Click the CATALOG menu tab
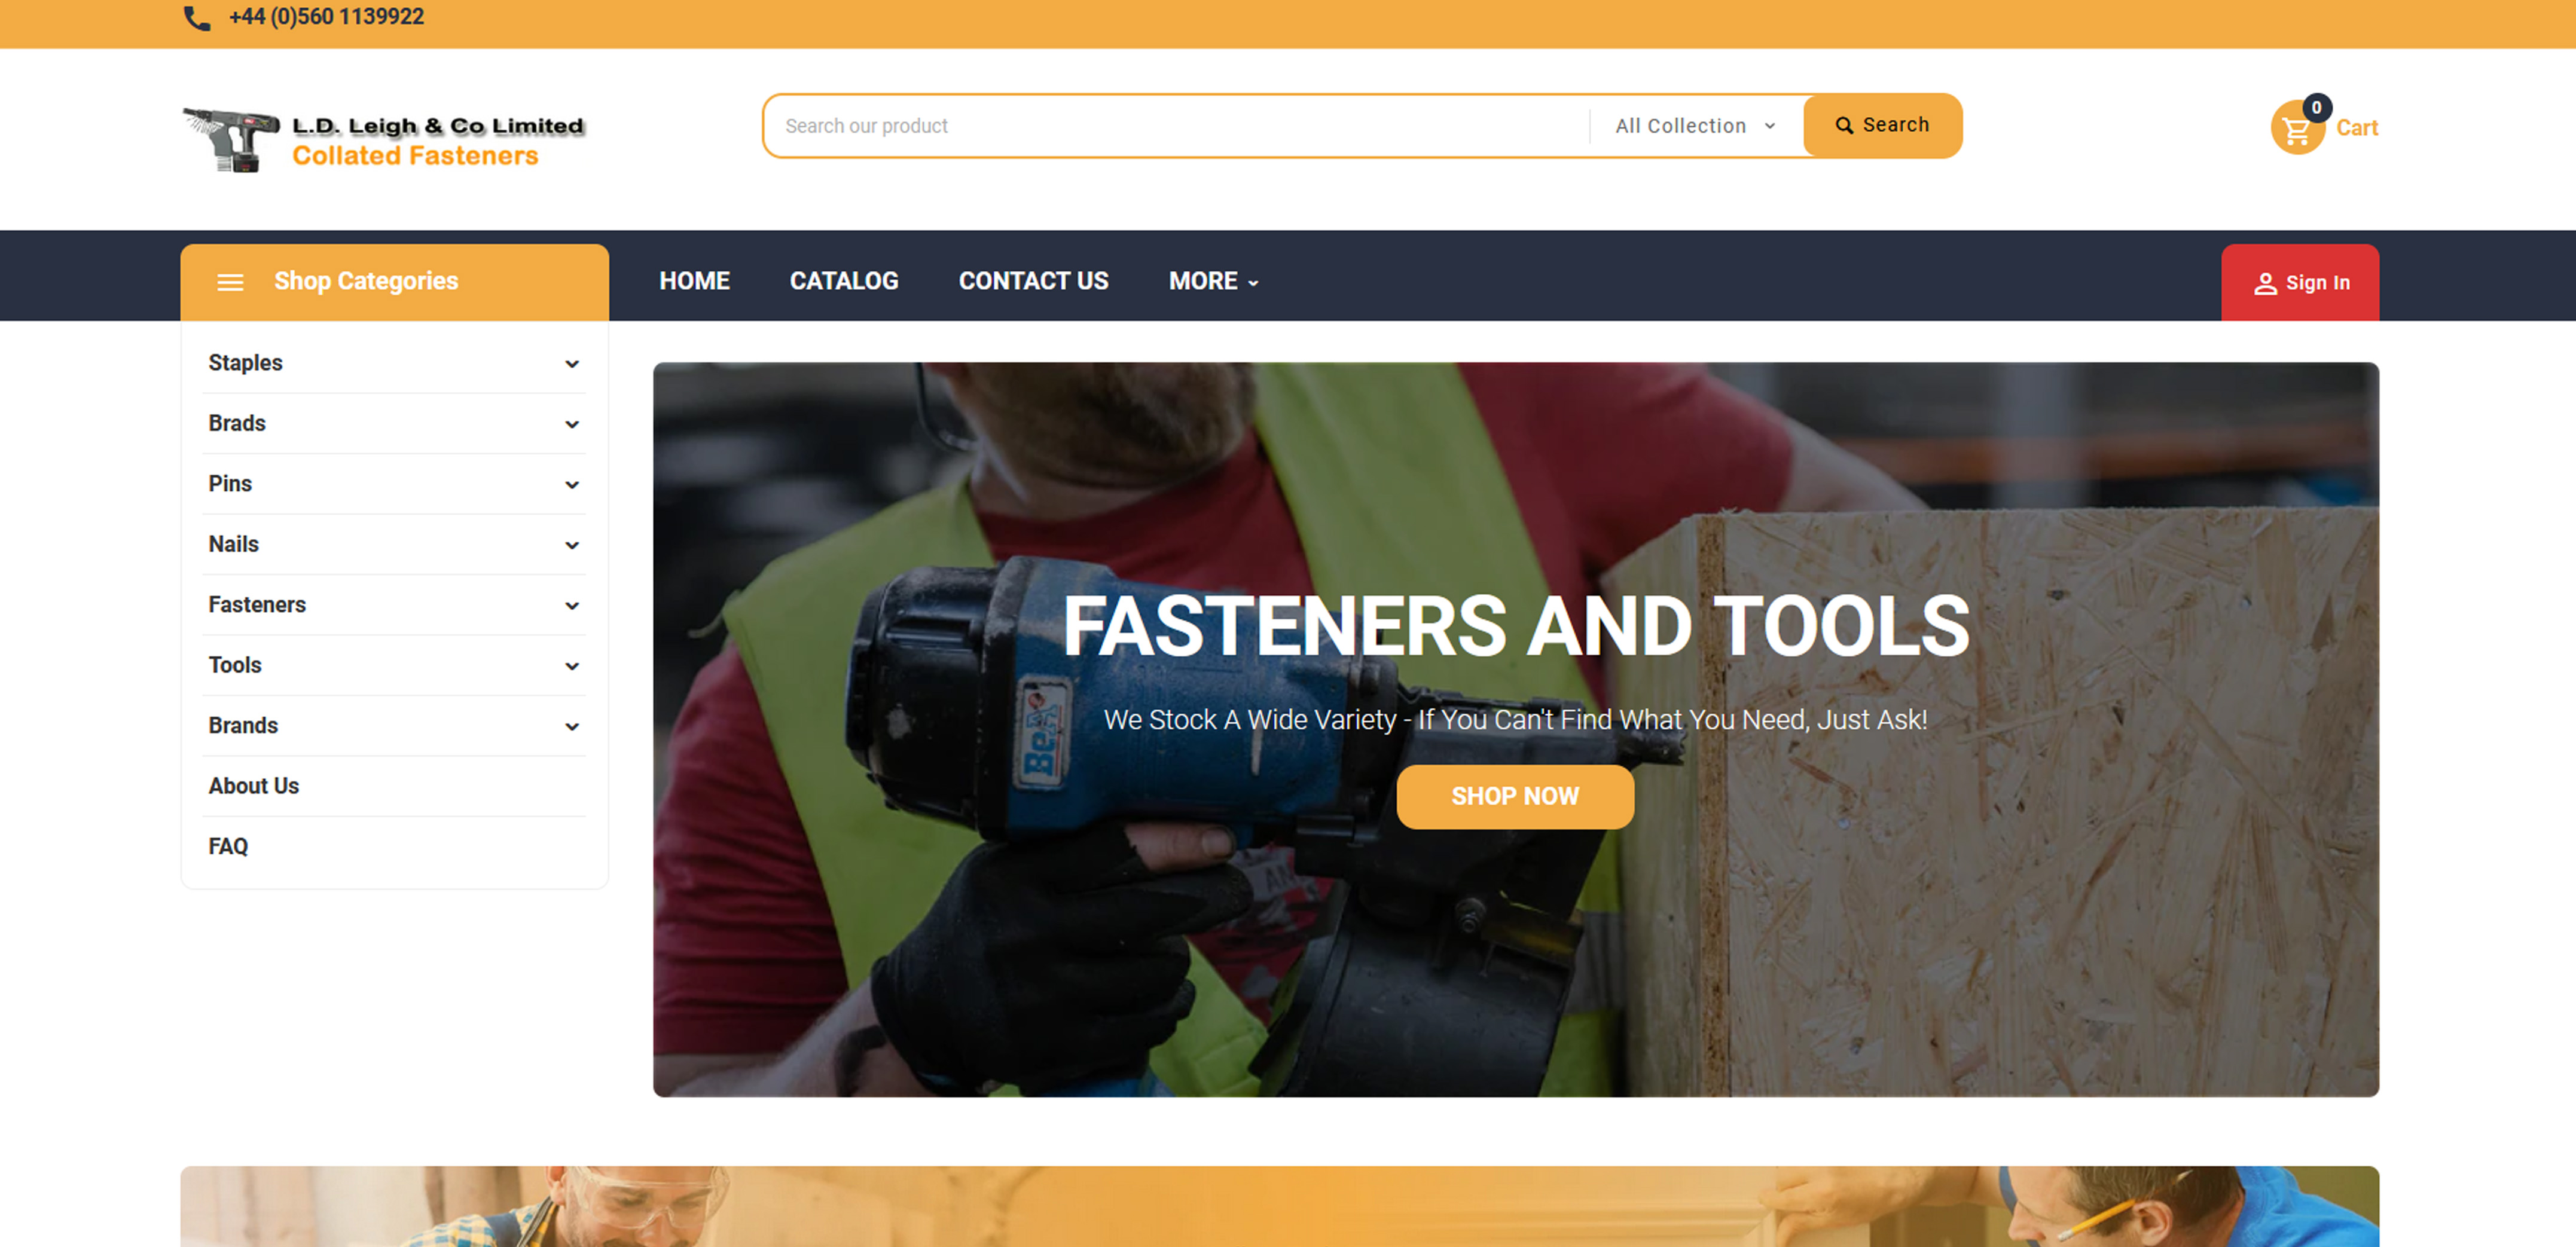Viewport: 2576px width, 1247px height. [x=843, y=279]
